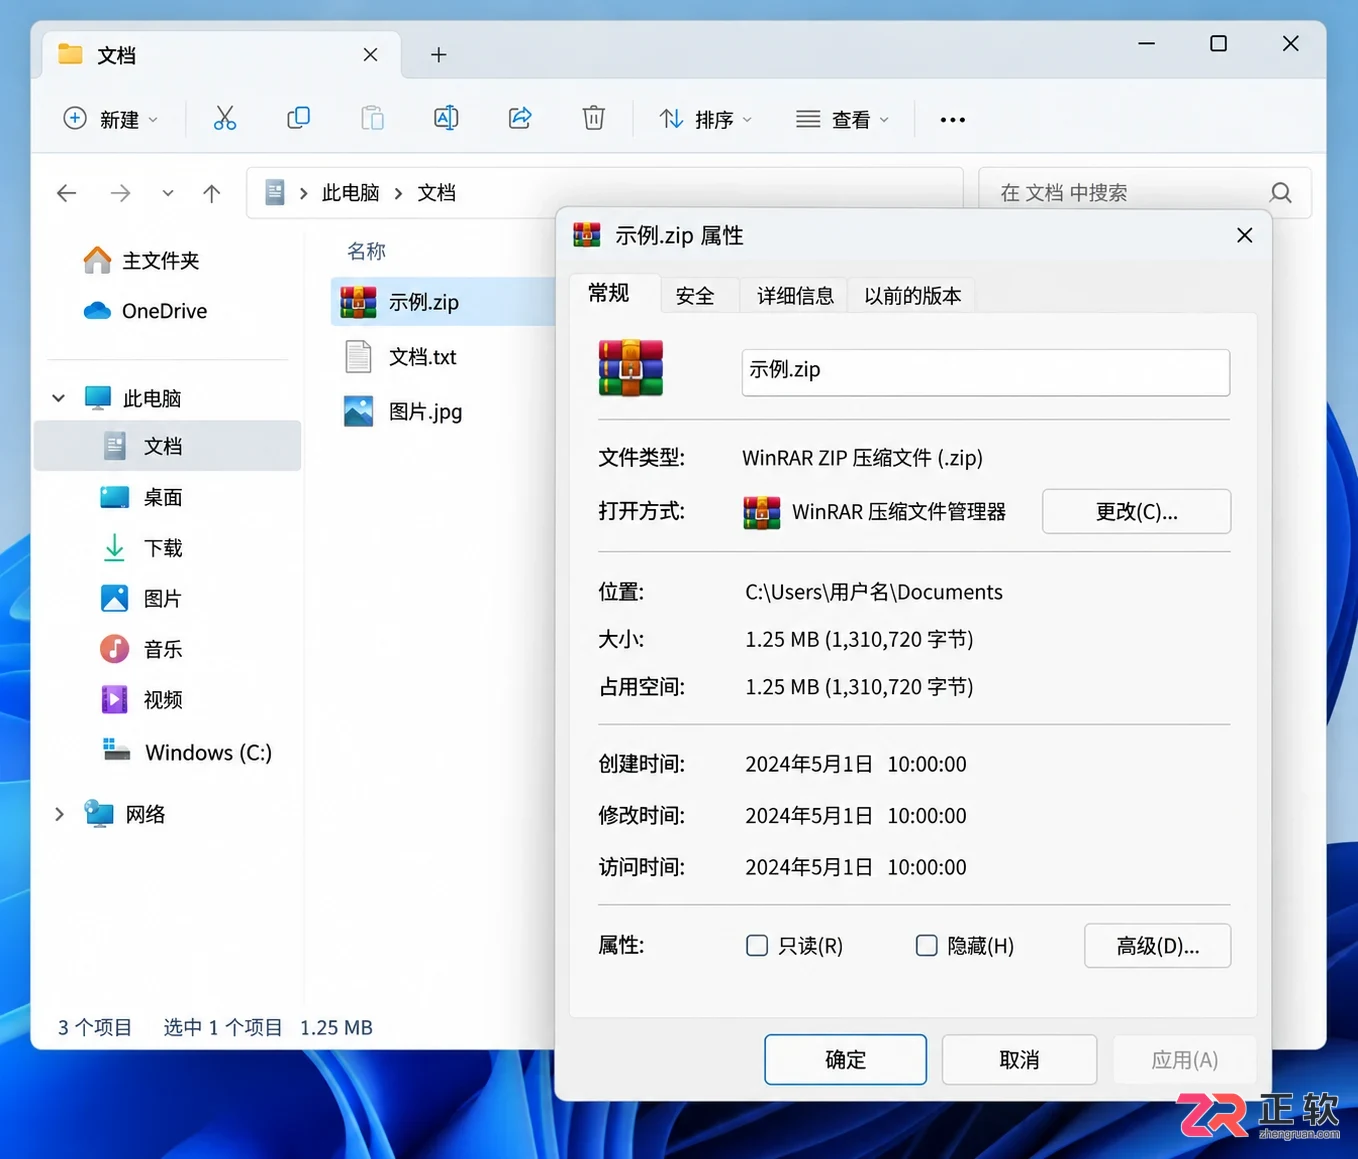Close the 示例.zip 属性 dialog
This screenshot has width=1358, height=1159.
[x=1244, y=235]
